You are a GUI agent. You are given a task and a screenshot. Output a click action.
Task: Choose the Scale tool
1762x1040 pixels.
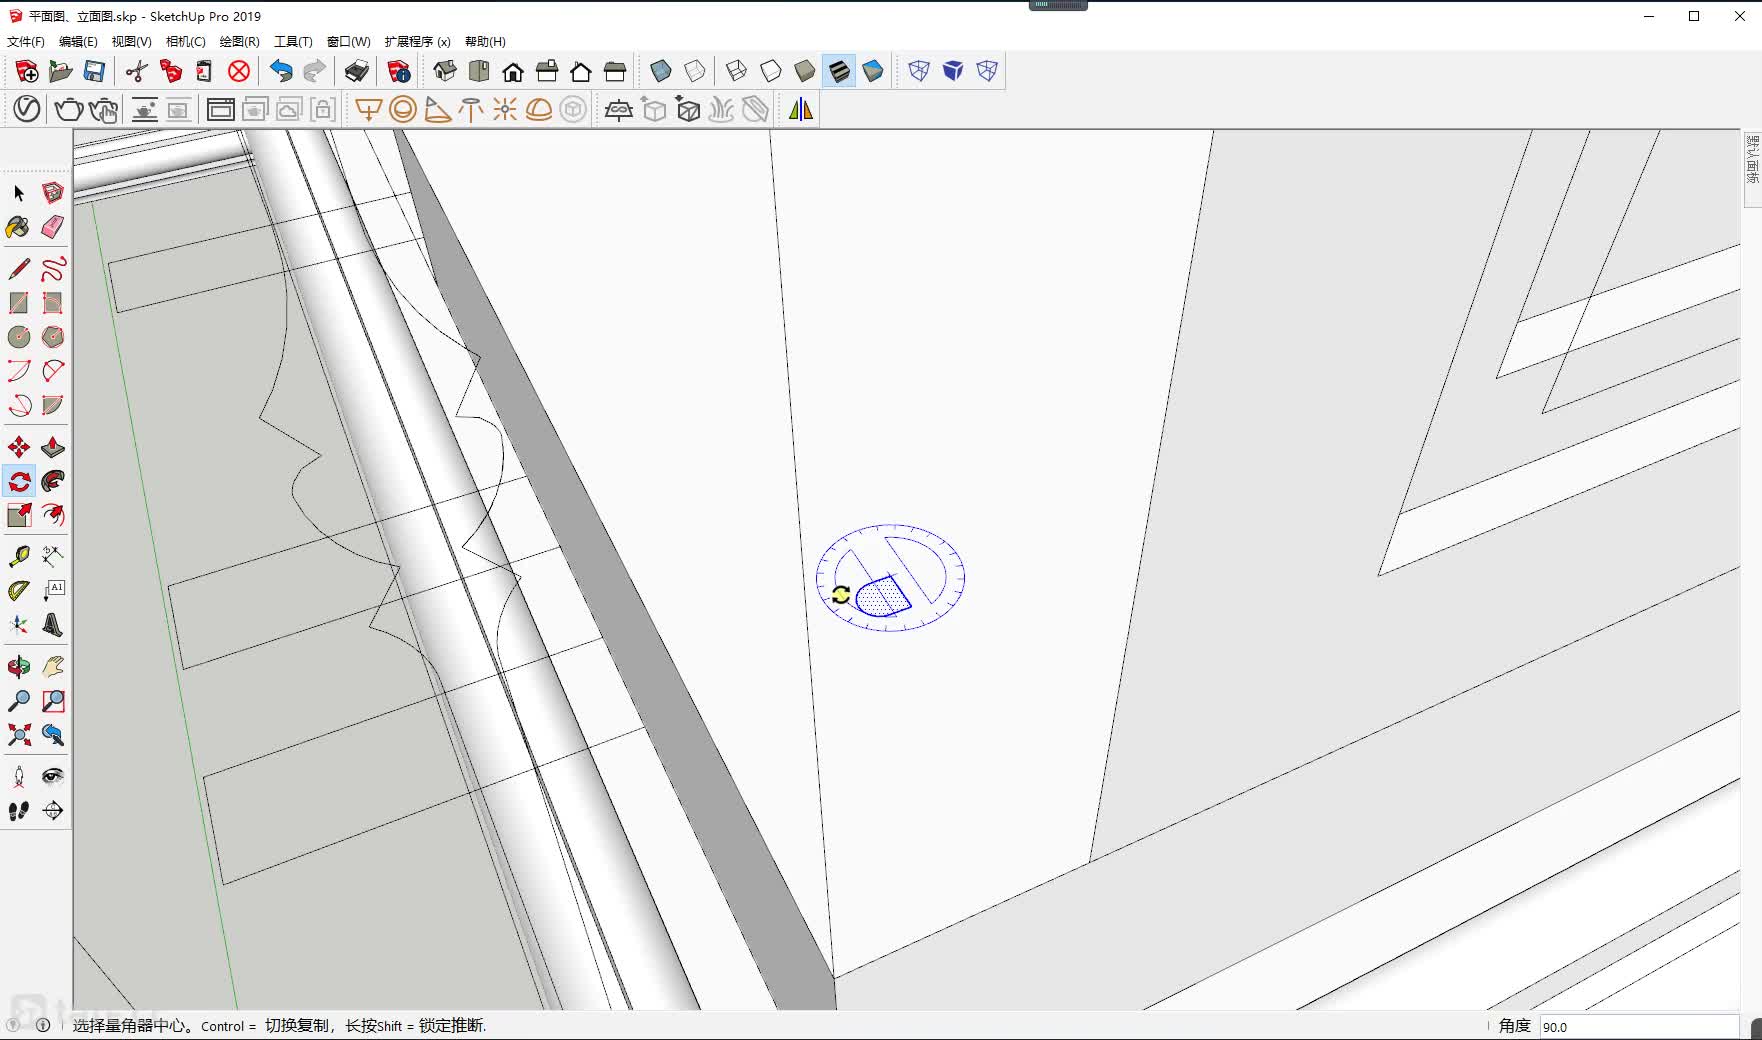click(x=19, y=515)
